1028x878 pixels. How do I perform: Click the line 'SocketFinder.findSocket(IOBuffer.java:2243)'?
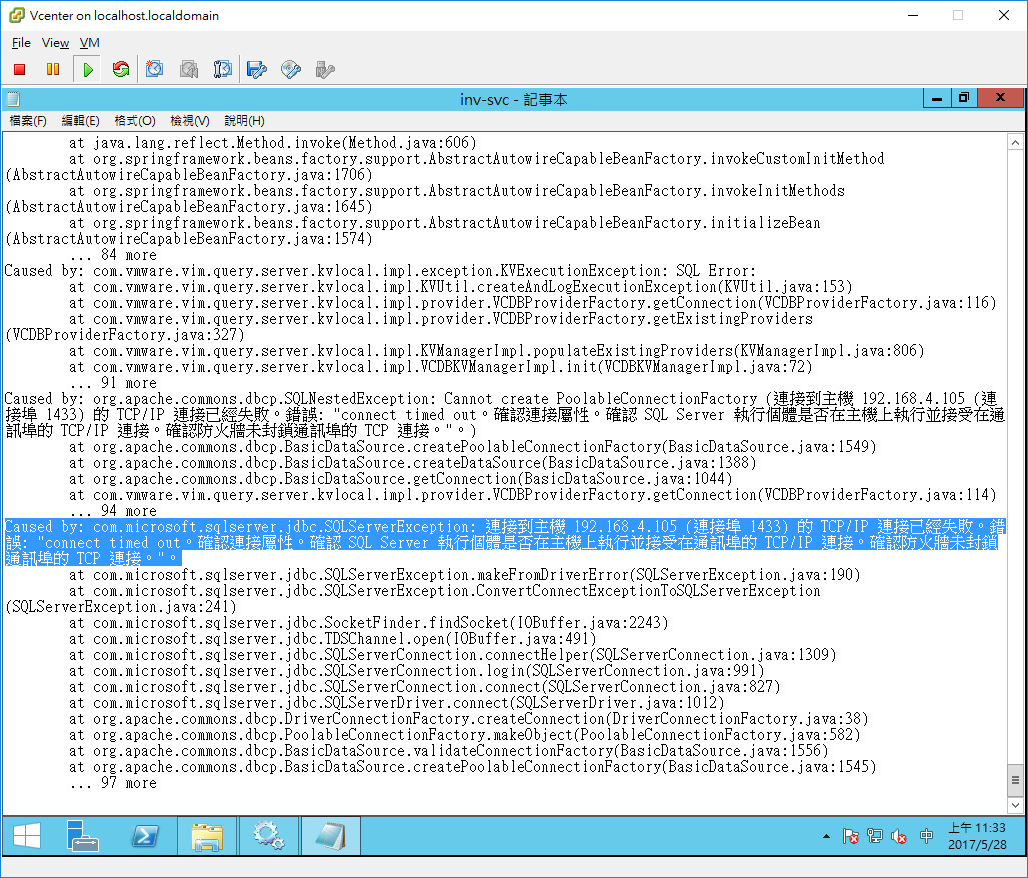click(368, 623)
